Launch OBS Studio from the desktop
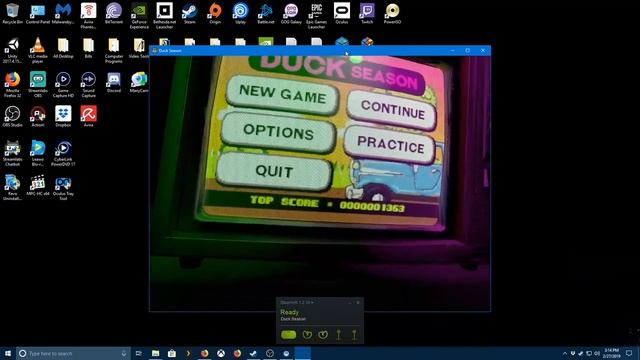 (x=12, y=117)
